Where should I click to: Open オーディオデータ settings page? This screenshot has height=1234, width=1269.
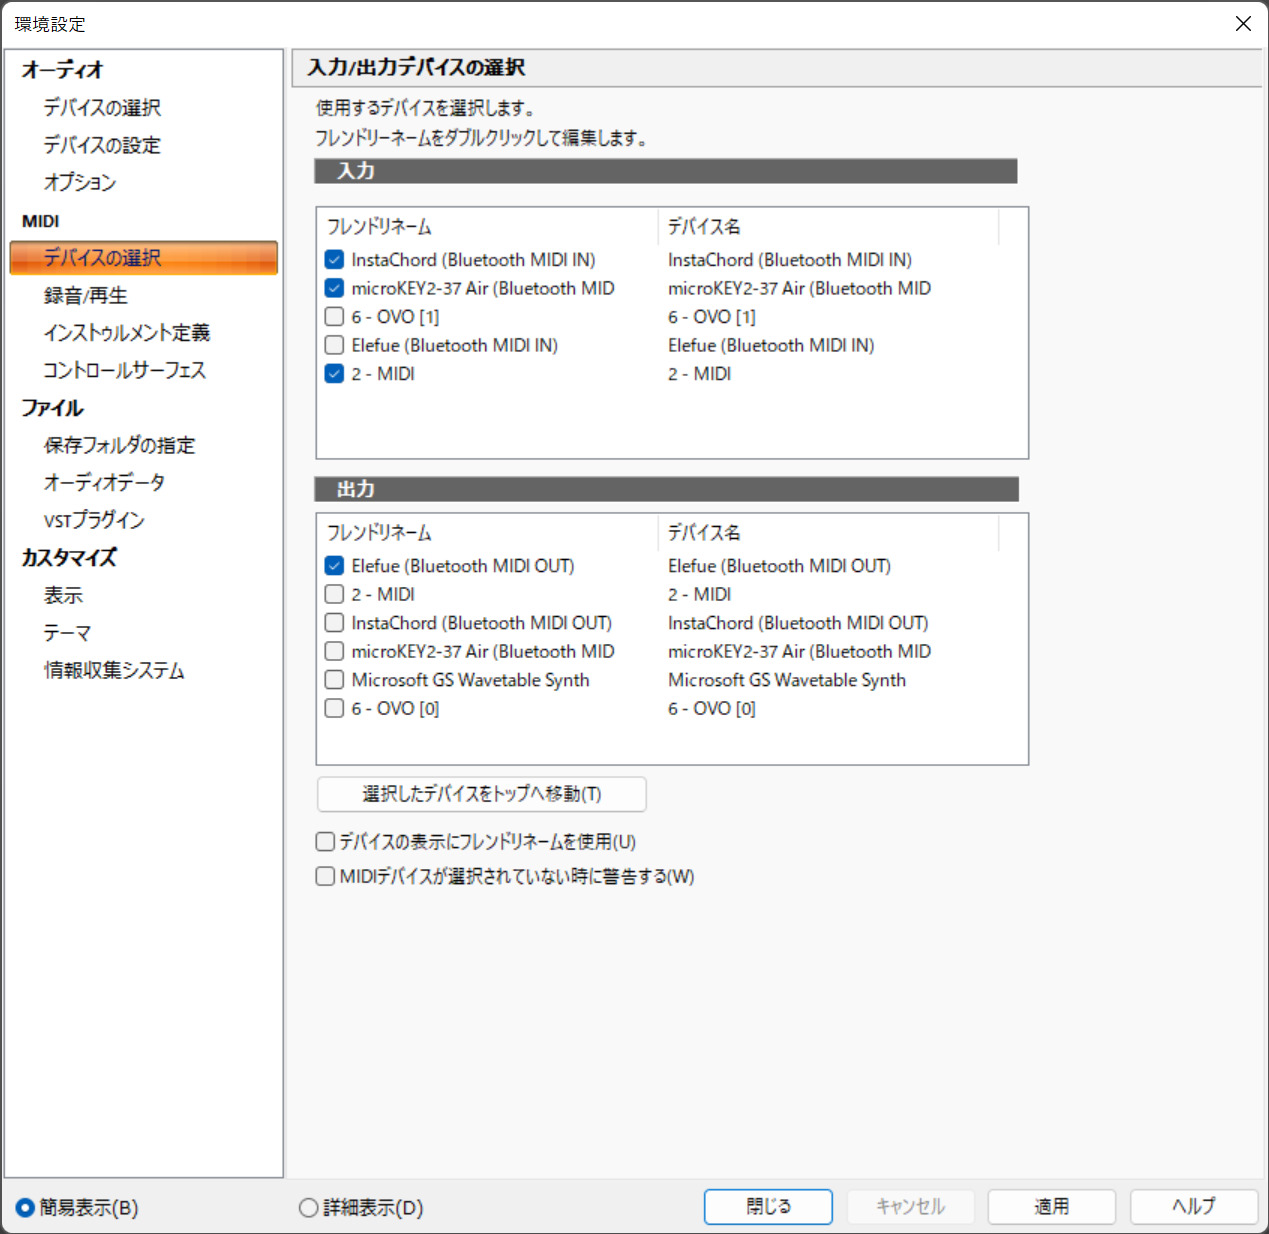(104, 482)
